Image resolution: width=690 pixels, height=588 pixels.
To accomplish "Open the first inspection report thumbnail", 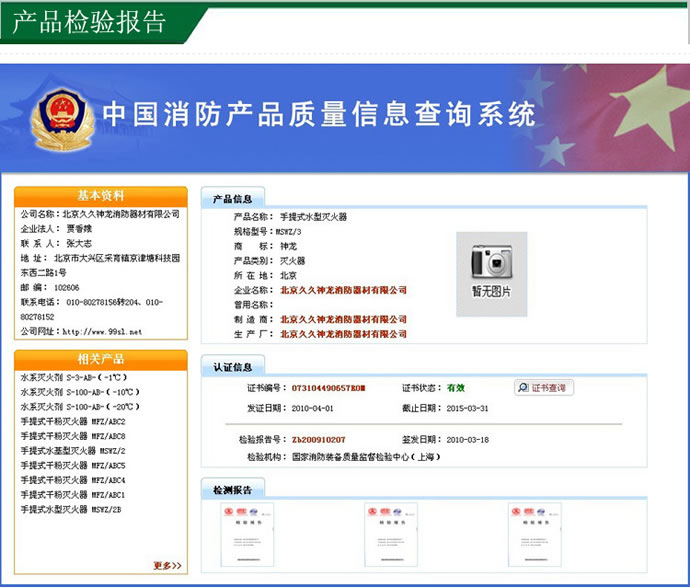I will [247, 535].
